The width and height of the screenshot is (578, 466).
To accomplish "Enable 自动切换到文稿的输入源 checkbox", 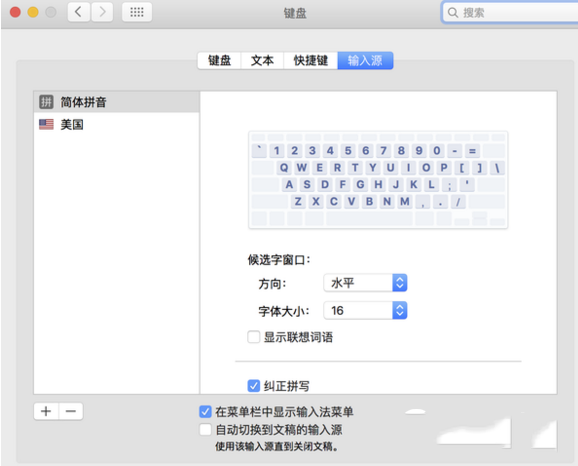I will (205, 430).
